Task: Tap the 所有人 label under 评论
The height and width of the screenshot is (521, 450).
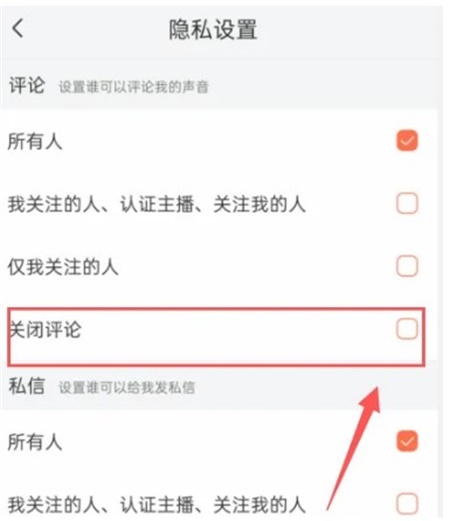Action: (x=35, y=141)
